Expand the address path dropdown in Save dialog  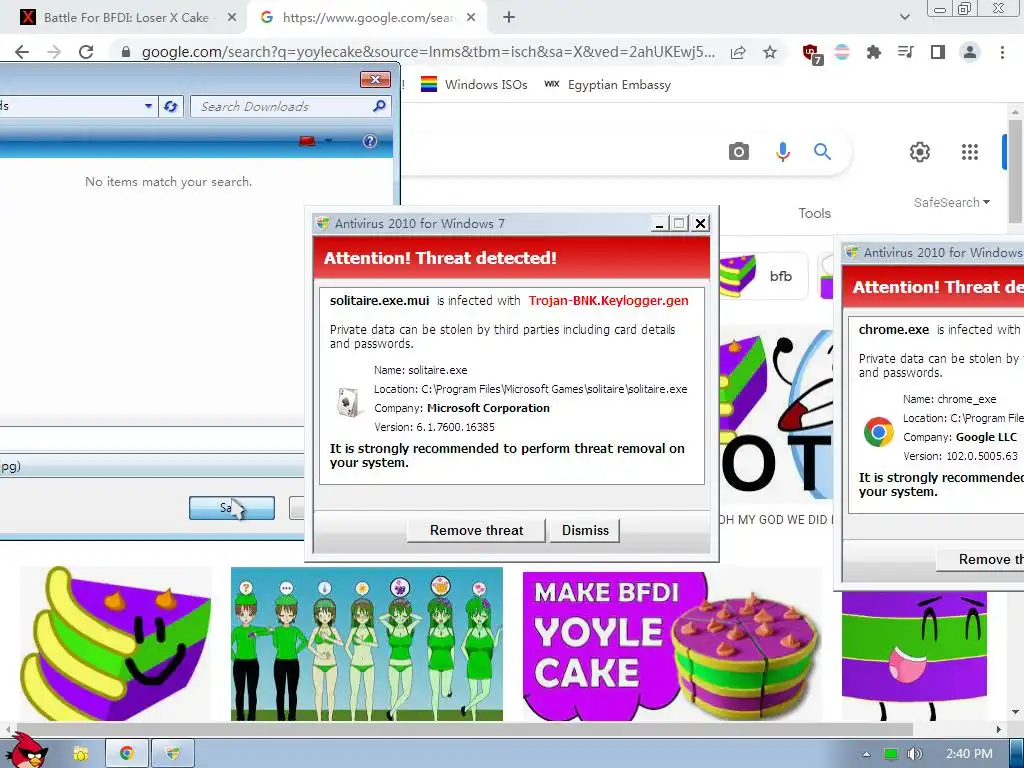(x=148, y=106)
